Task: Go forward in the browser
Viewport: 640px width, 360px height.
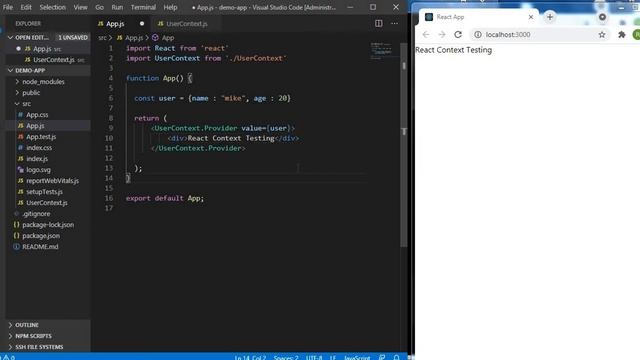Action: coord(442,35)
